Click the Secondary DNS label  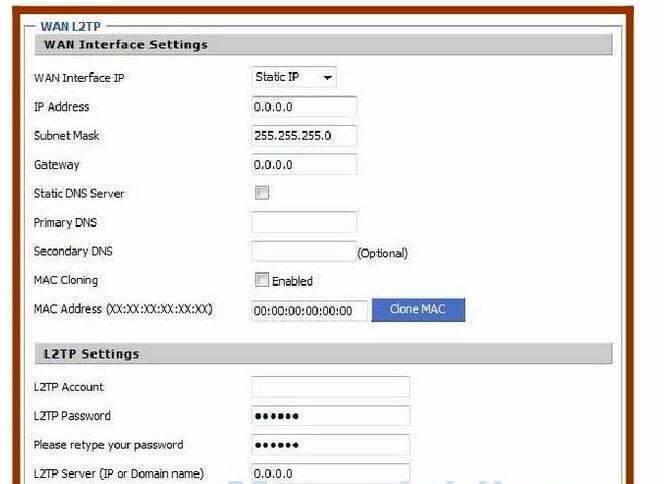pyautogui.click(x=73, y=251)
